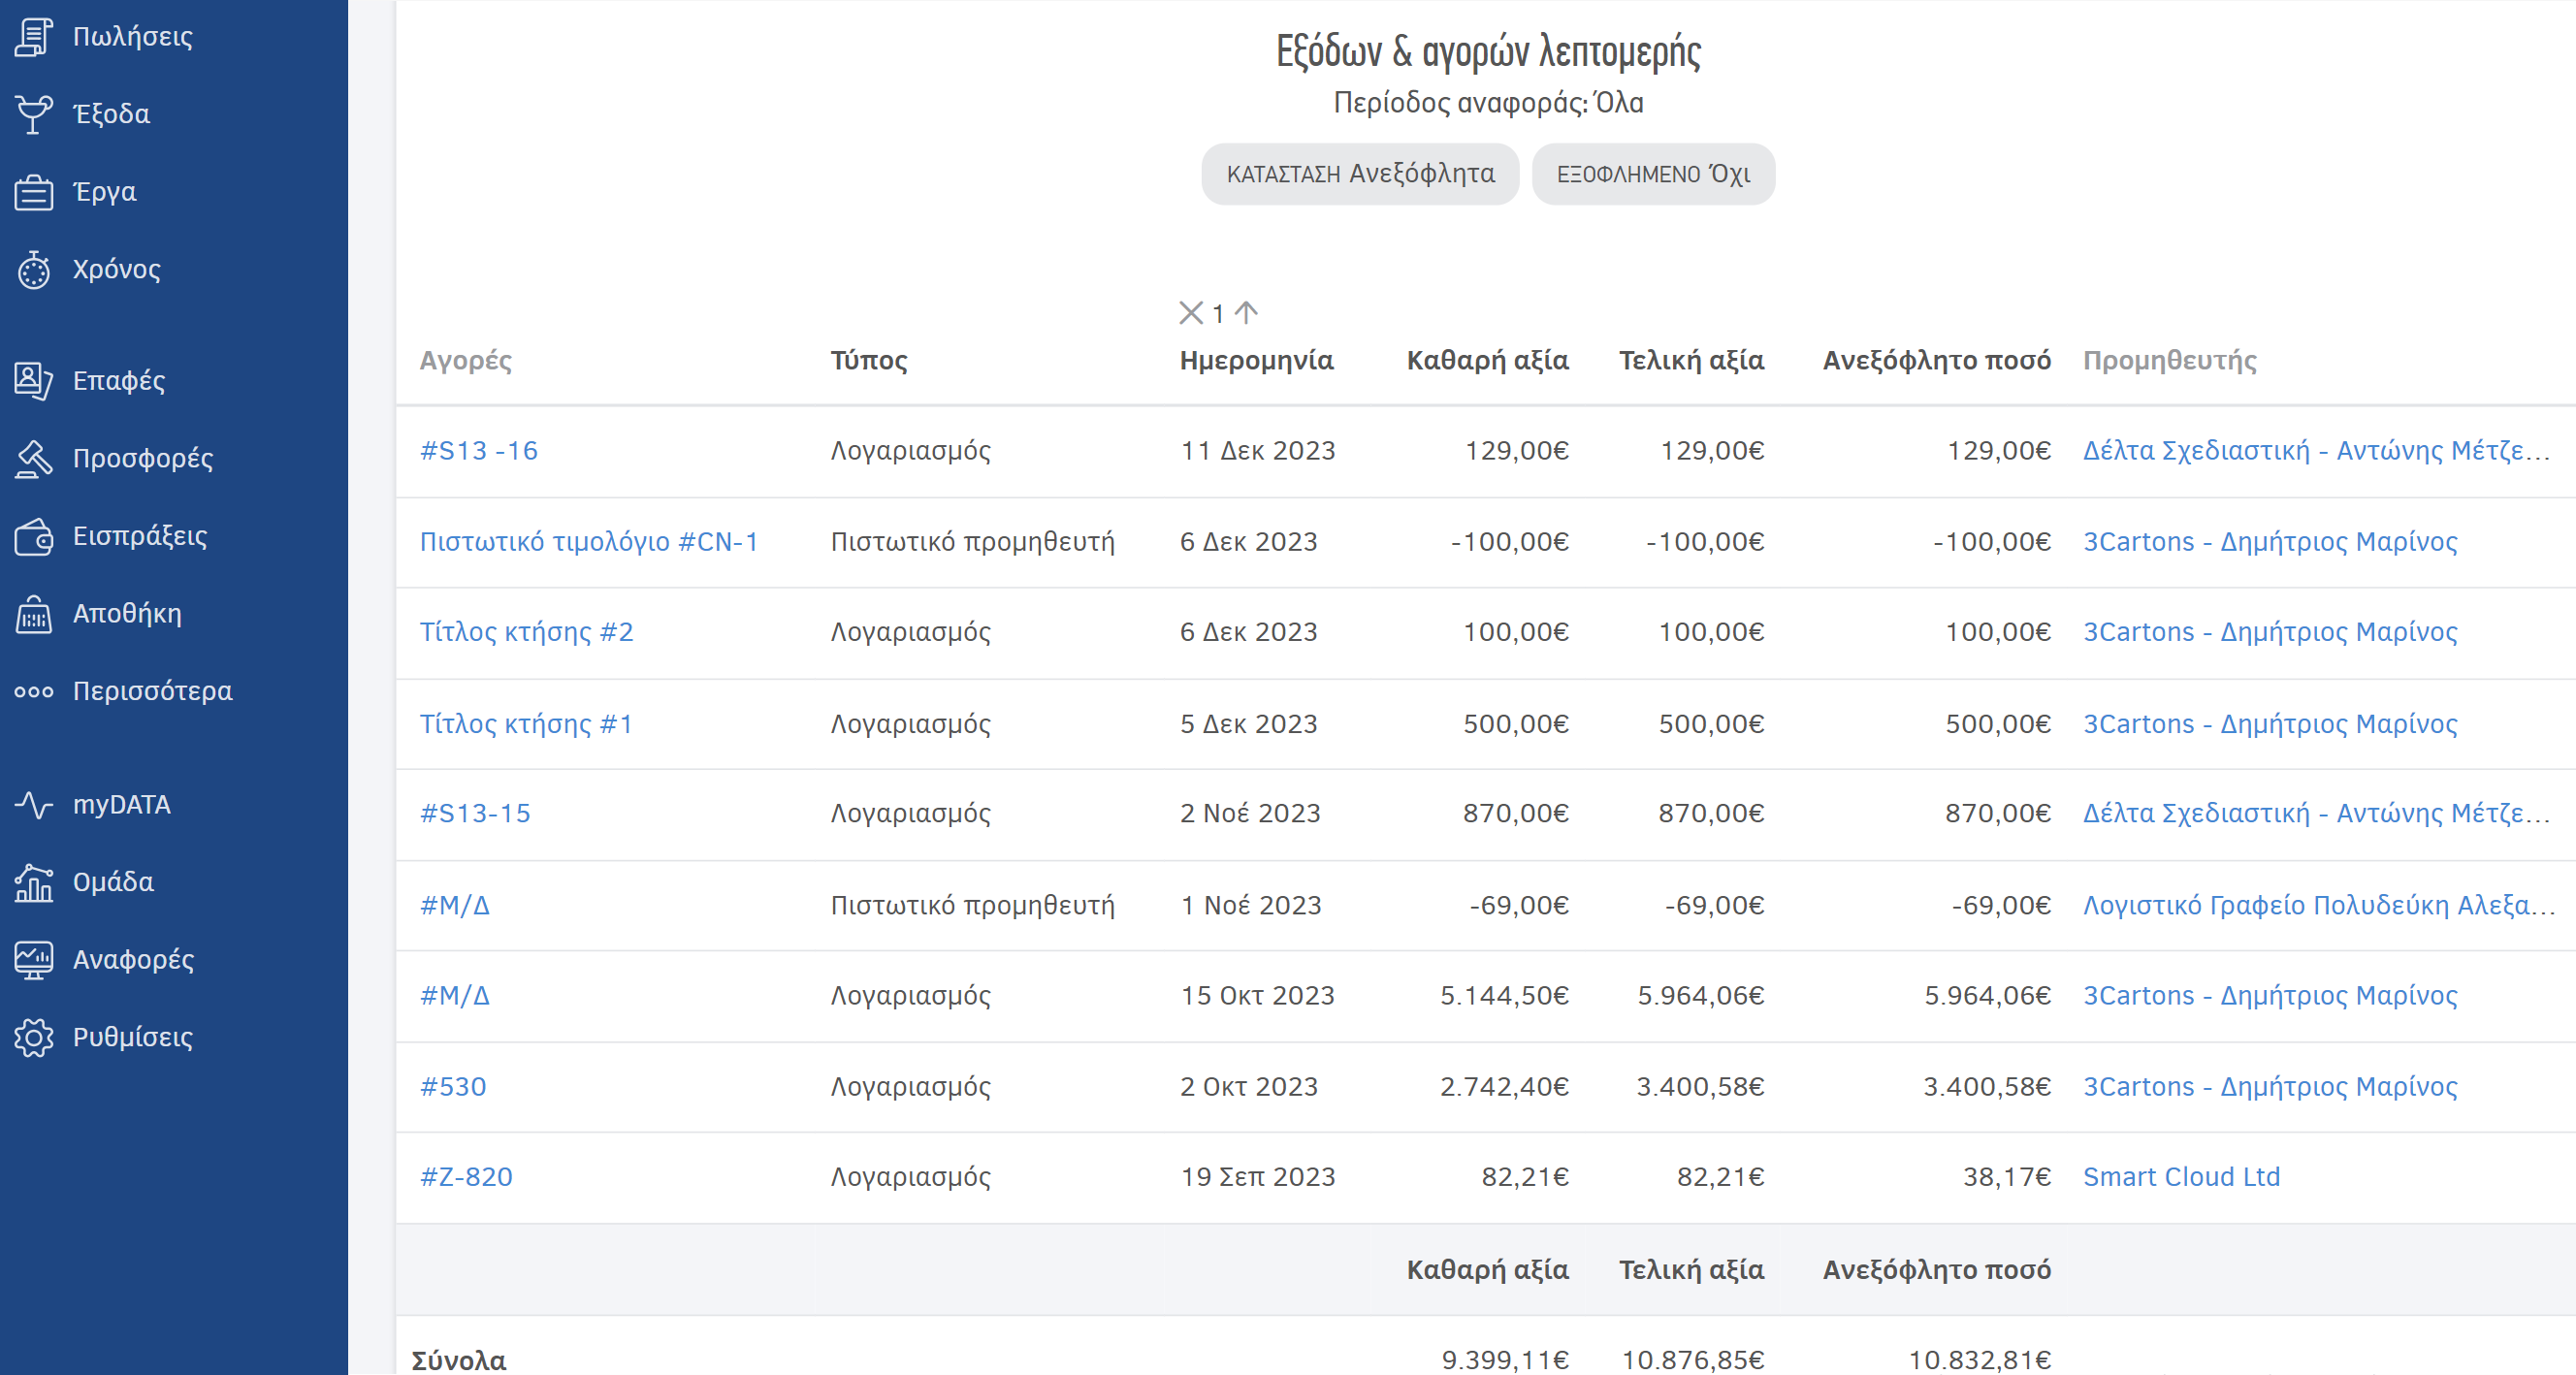Open Ομάδα from the sidebar

coord(113,883)
